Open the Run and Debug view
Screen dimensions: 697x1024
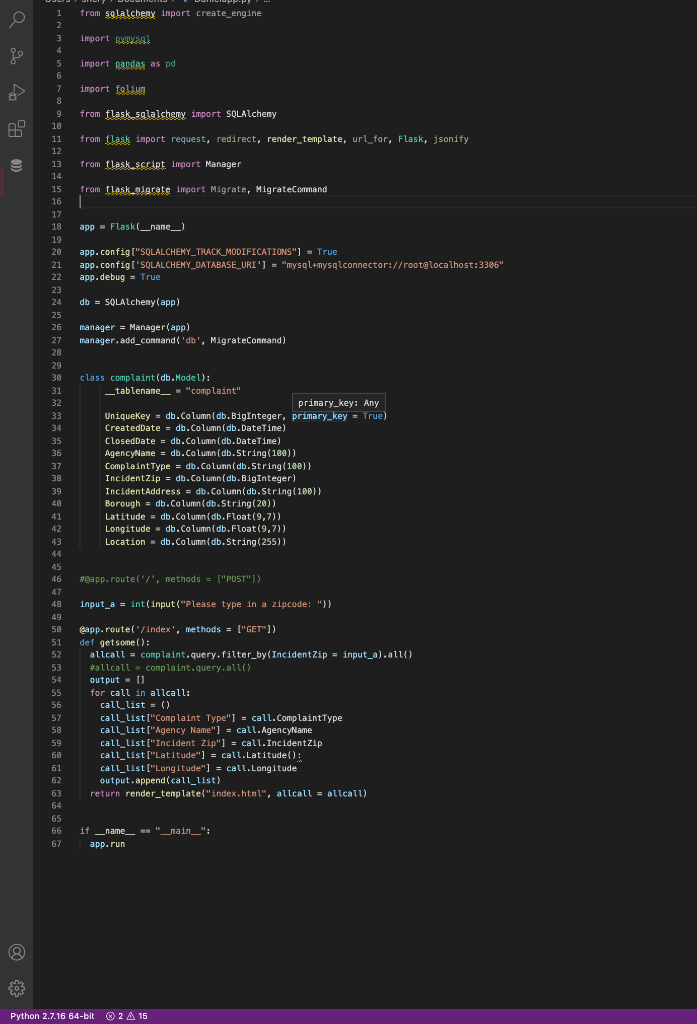click(16, 91)
